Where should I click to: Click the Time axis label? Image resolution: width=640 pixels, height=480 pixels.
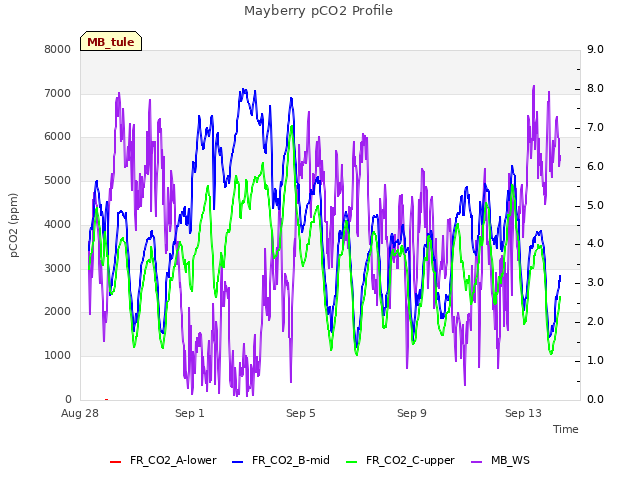(x=566, y=429)
